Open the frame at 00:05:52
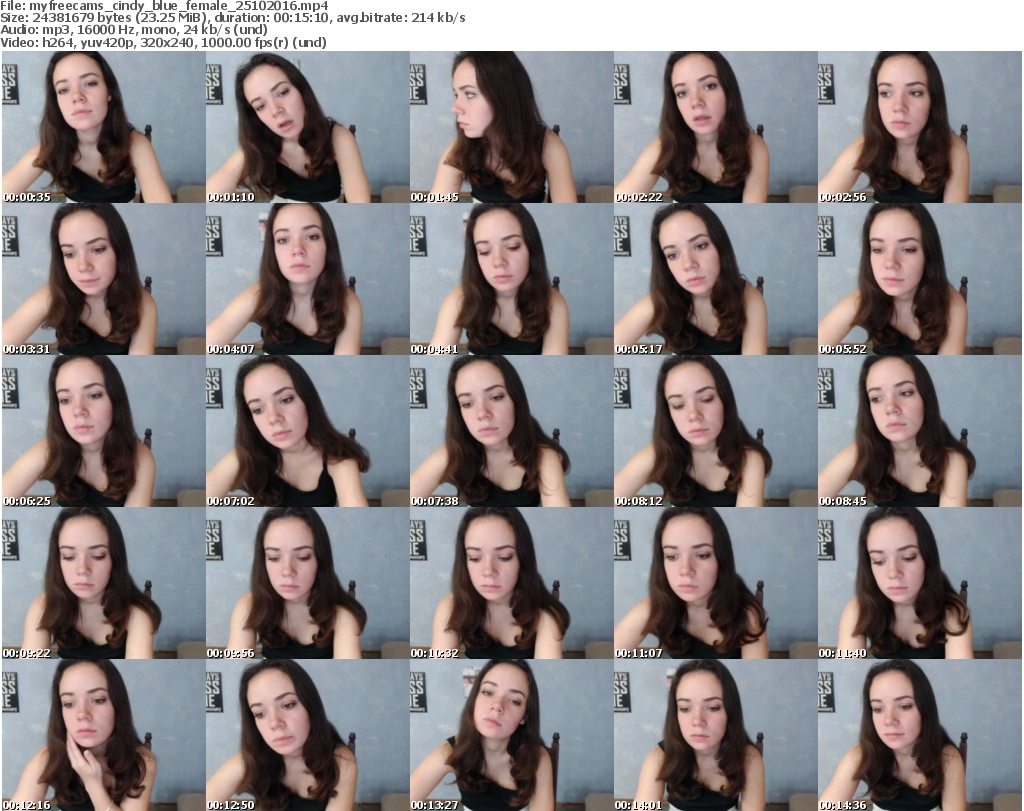 [920, 279]
